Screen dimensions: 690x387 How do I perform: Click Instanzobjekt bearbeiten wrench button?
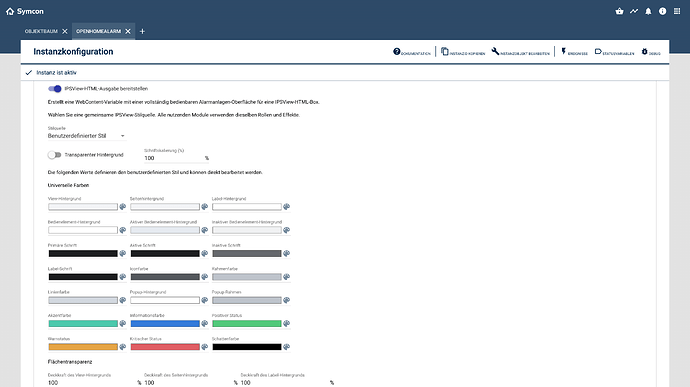[x=521, y=52]
